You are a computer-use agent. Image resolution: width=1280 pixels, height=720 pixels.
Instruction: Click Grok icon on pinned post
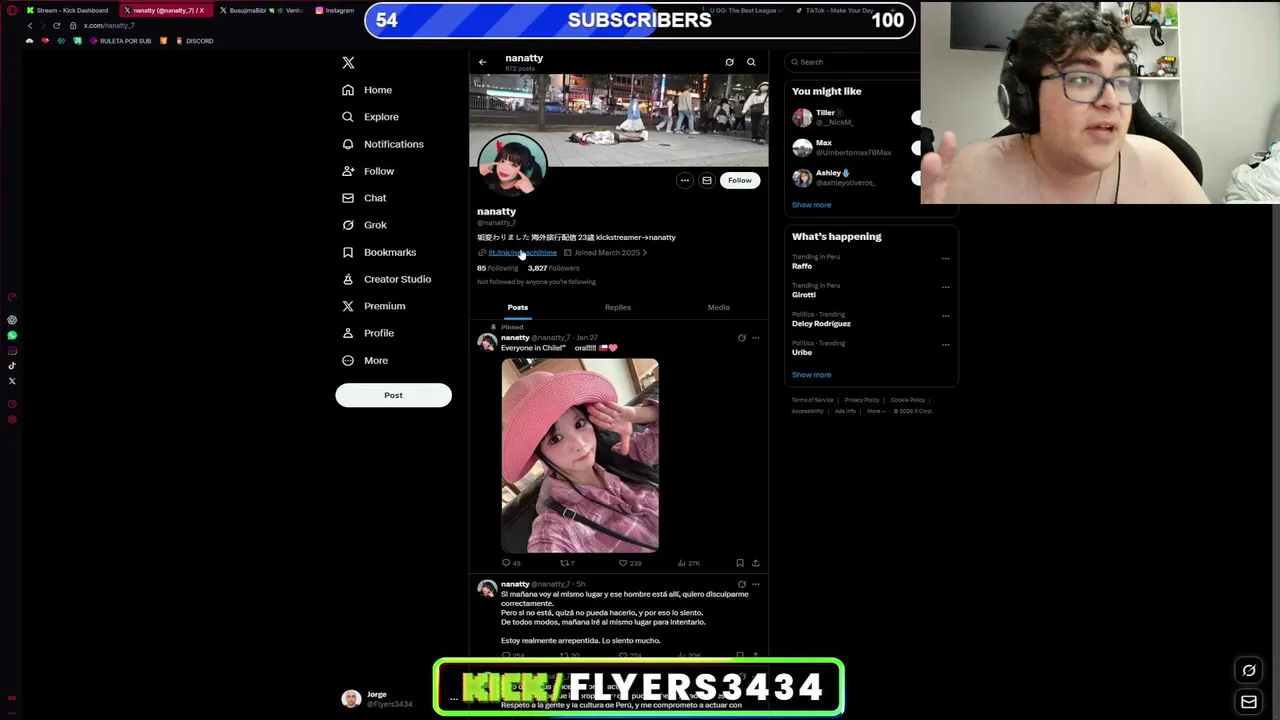[741, 338]
